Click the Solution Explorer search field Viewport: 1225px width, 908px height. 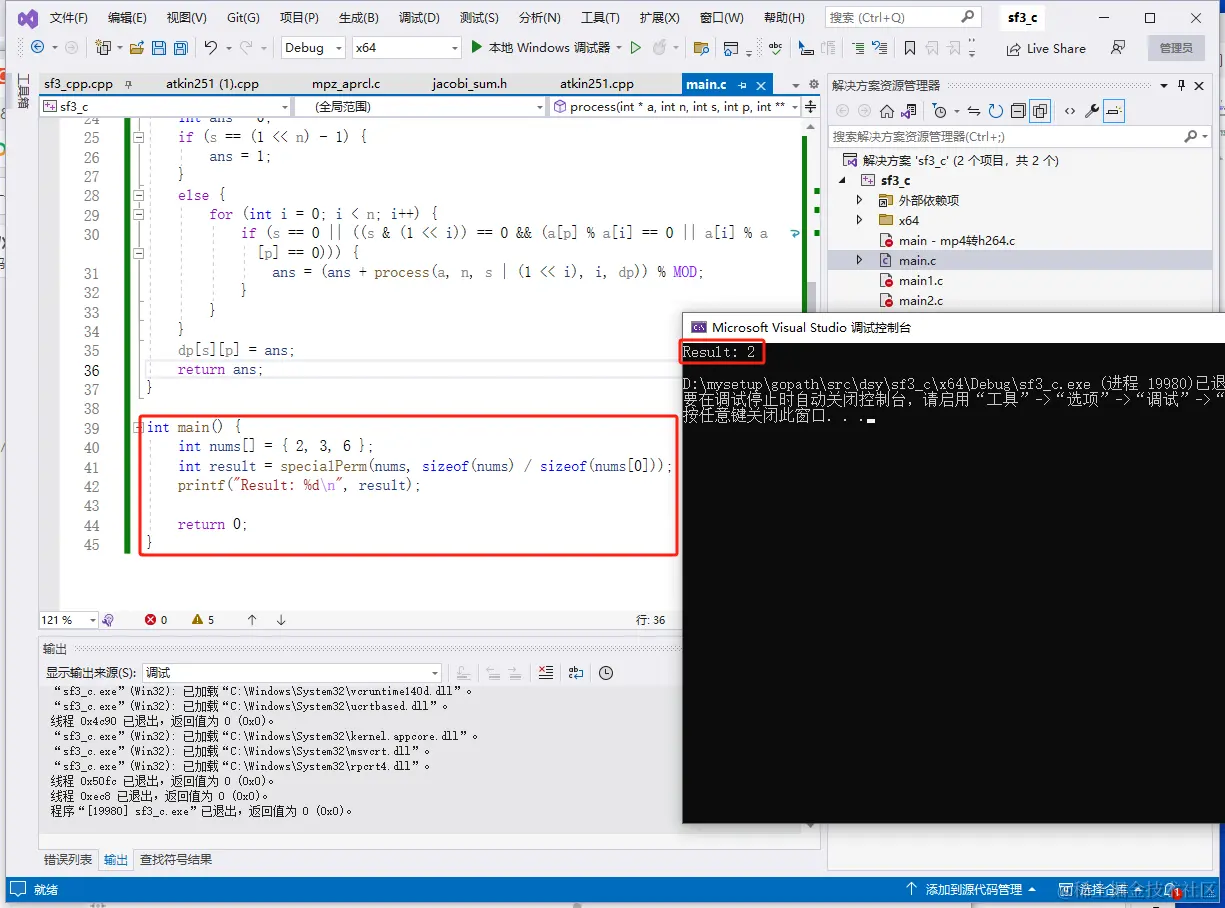pyautogui.click(x=1019, y=136)
